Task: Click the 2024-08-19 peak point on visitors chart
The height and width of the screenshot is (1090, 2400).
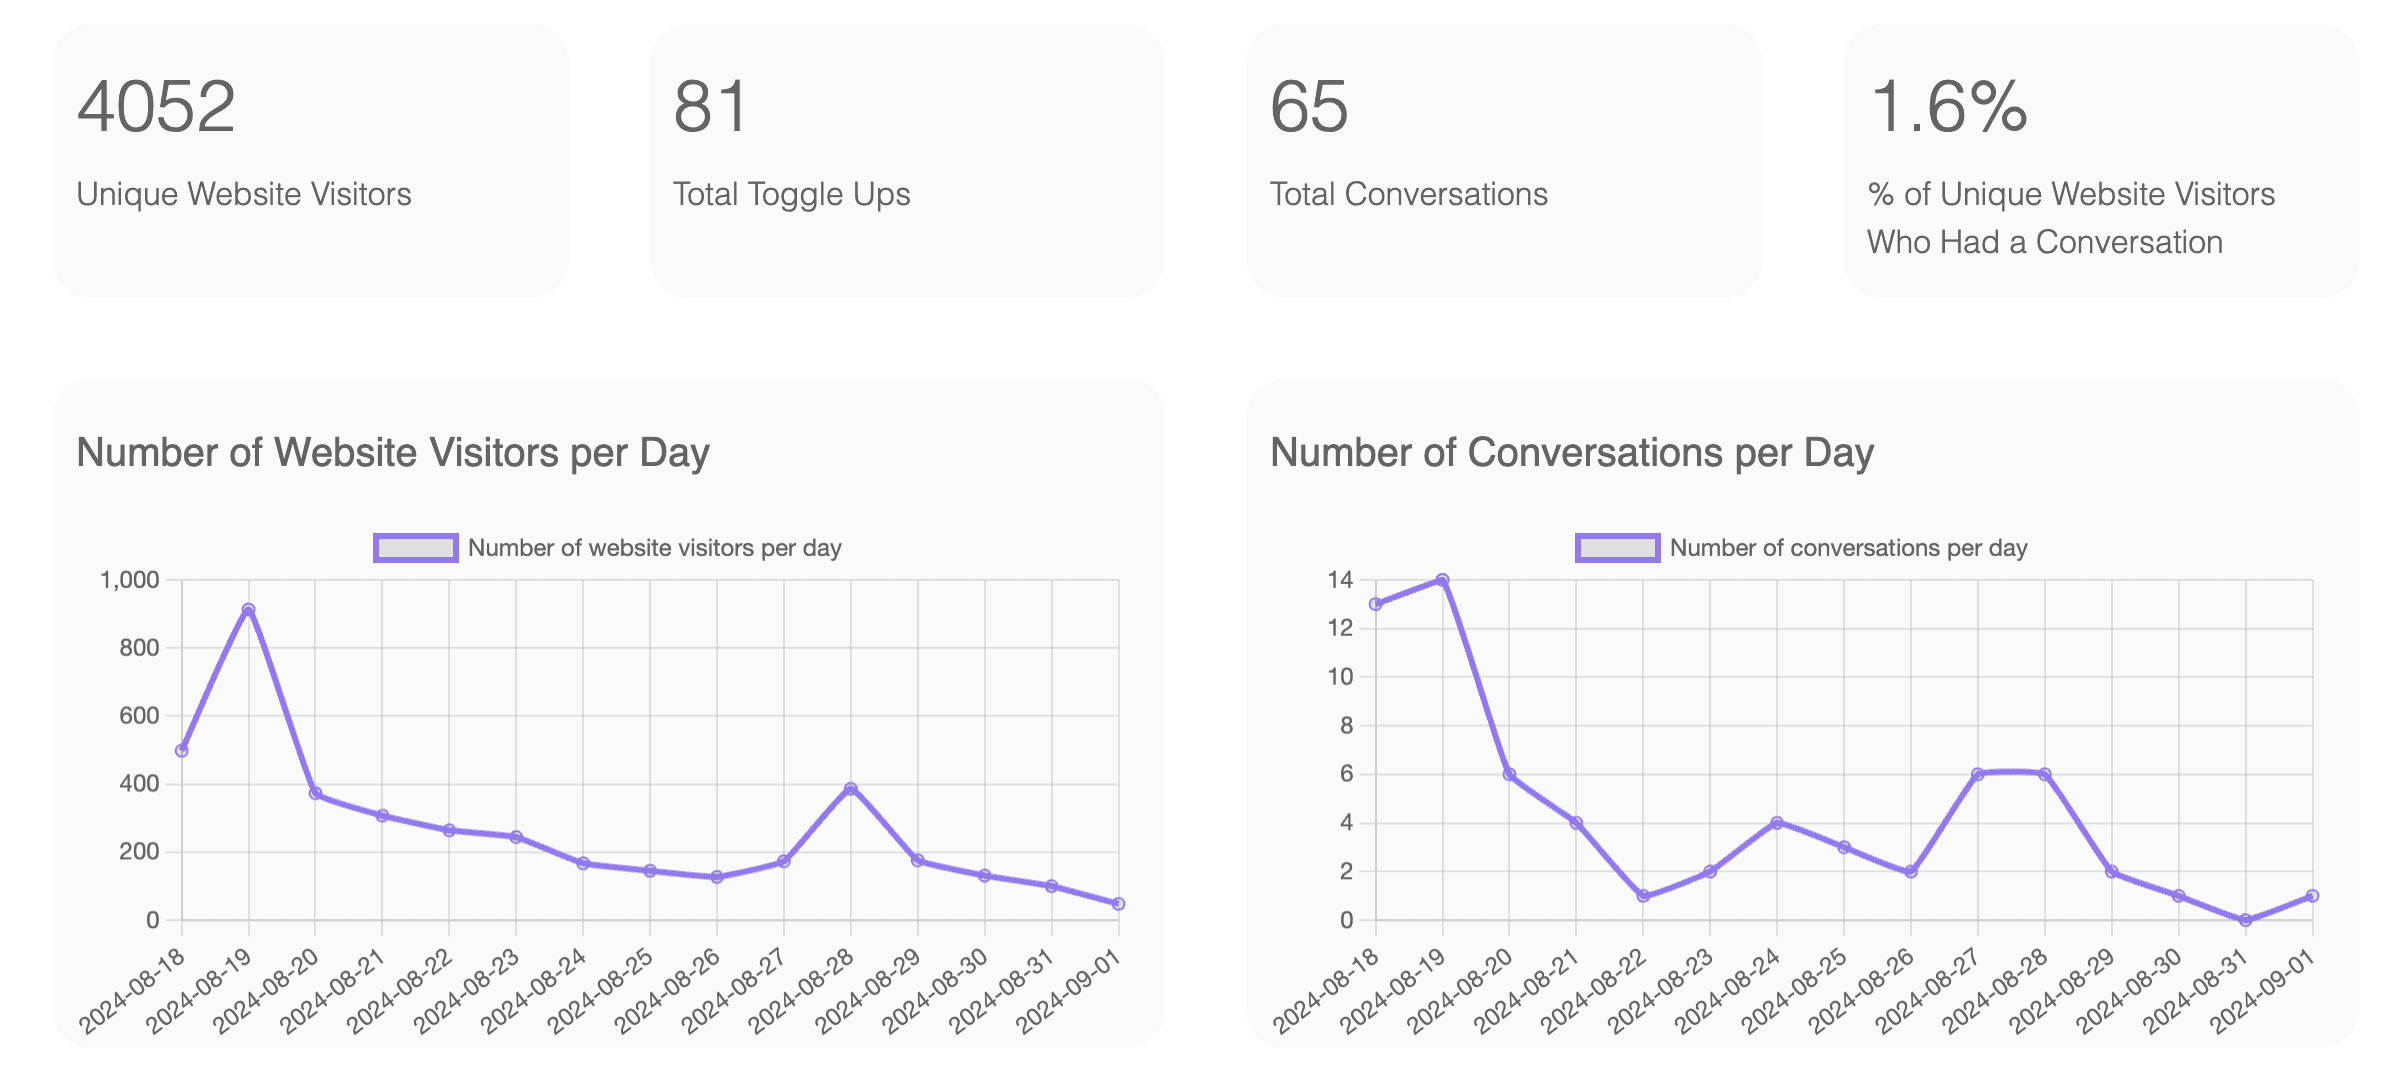Action: coord(248,610)
